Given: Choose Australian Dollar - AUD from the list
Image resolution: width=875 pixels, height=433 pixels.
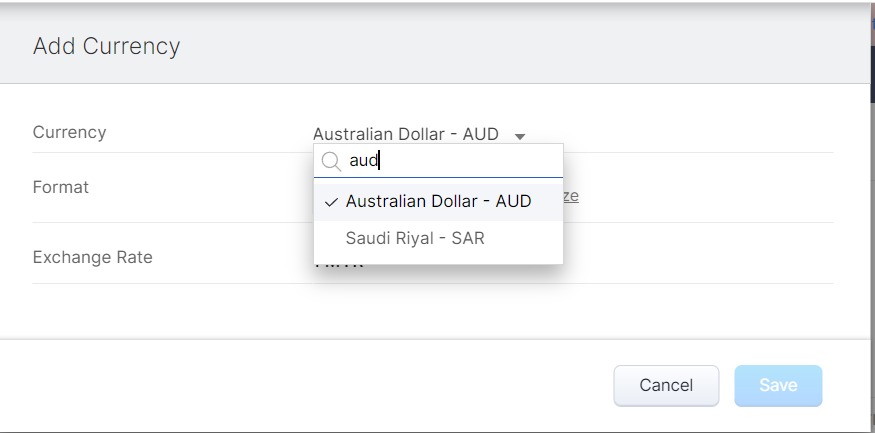Looking at the screenshot, I should (x=439, y=201).
